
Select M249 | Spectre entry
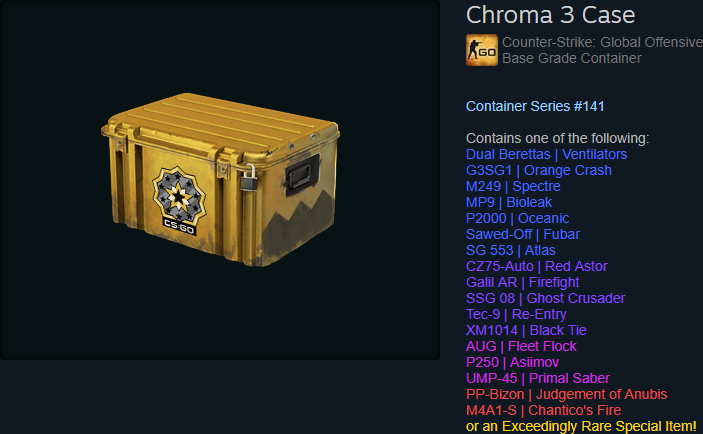(x=513, y=187)
